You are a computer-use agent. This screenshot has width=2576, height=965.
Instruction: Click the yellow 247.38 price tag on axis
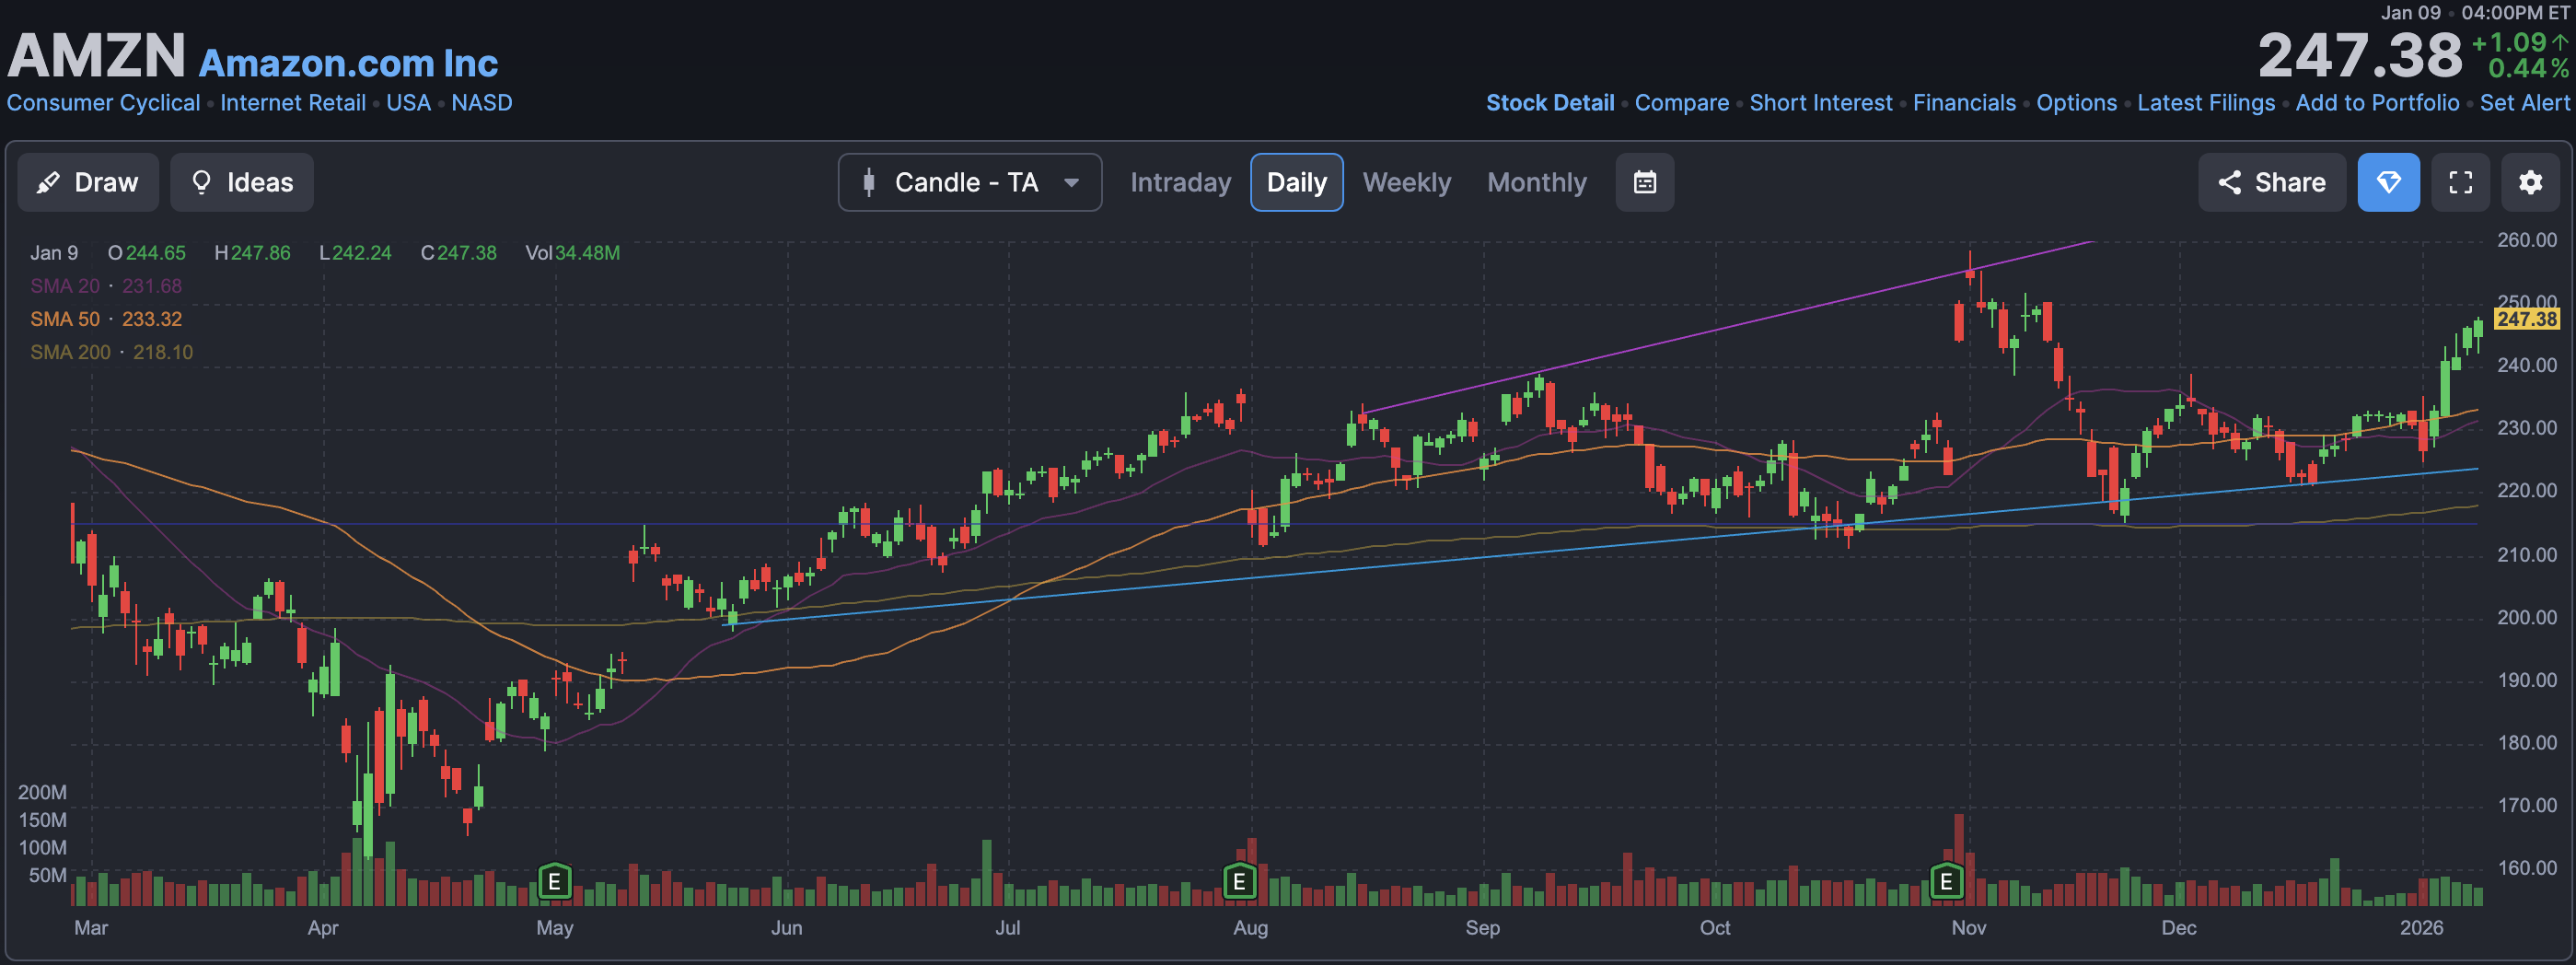[2527, 319]
